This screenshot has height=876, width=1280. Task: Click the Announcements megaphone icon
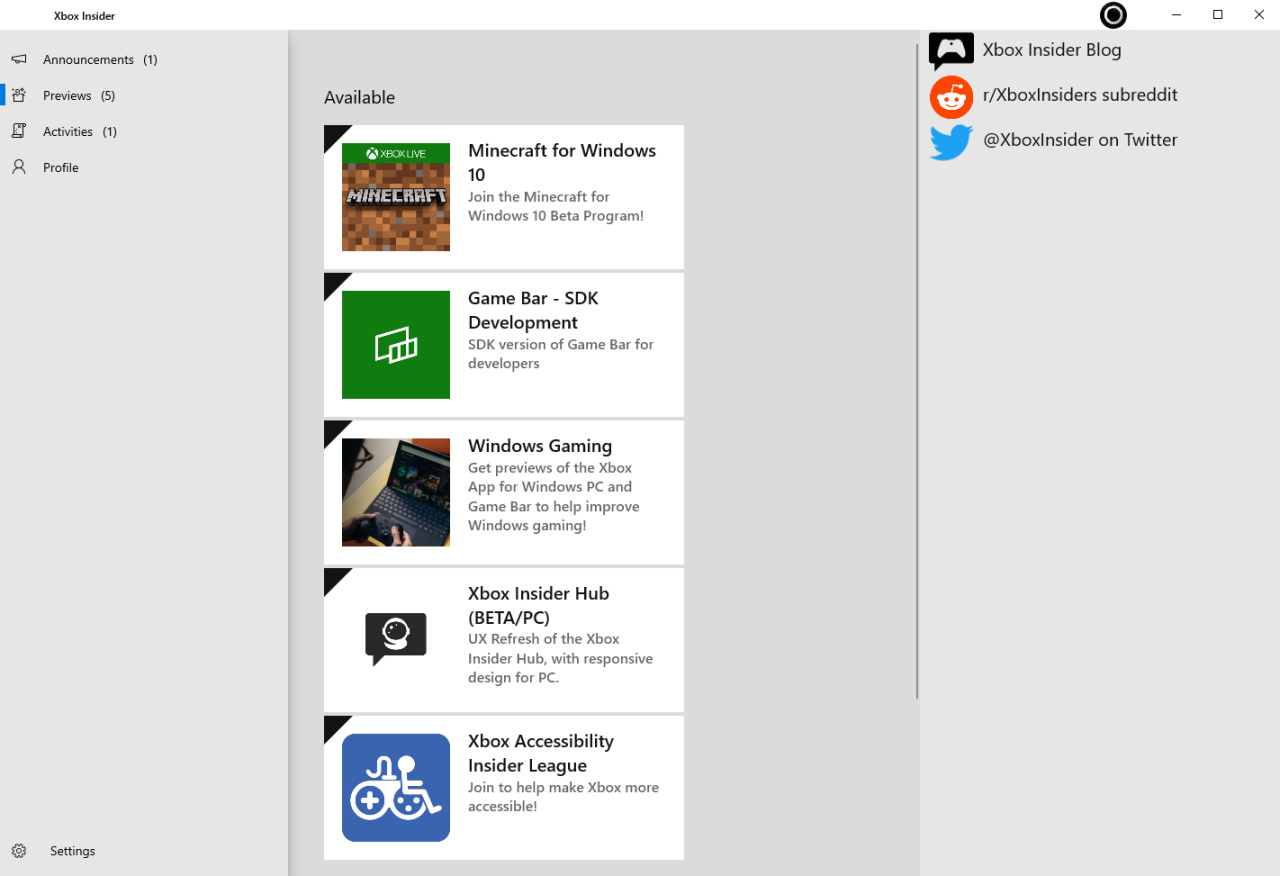coord(19,60)
